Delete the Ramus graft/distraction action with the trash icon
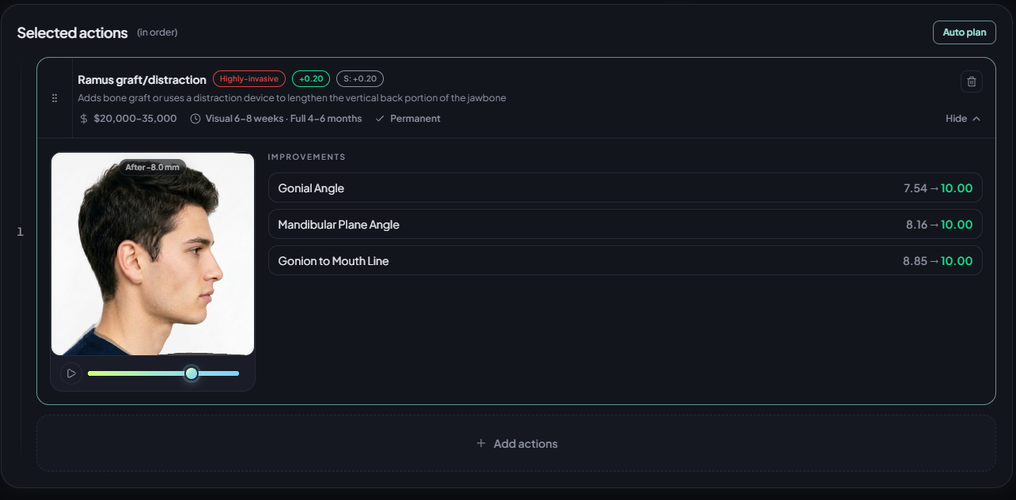Viewport: 1016px width, 500px height. tap(971, 82)
